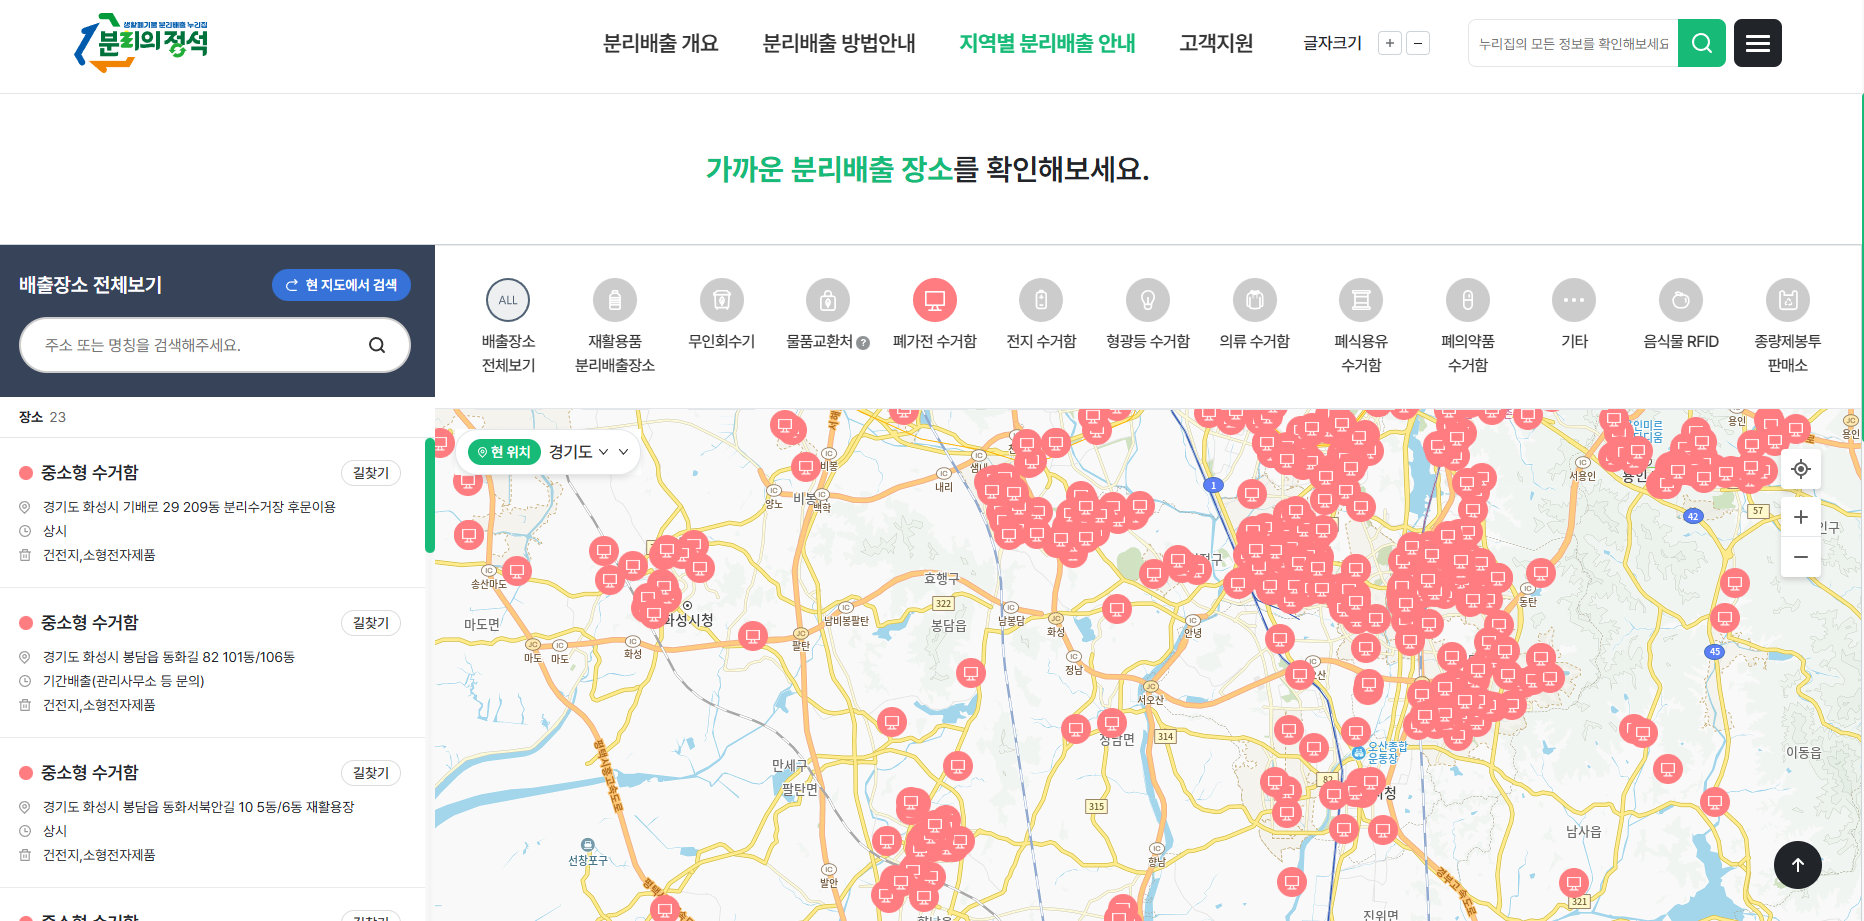This screenshot has width=1864, height=921.
Task: Click 현 지도에서 검색 button
Action: pyautogui.click(x=341, y=285)
